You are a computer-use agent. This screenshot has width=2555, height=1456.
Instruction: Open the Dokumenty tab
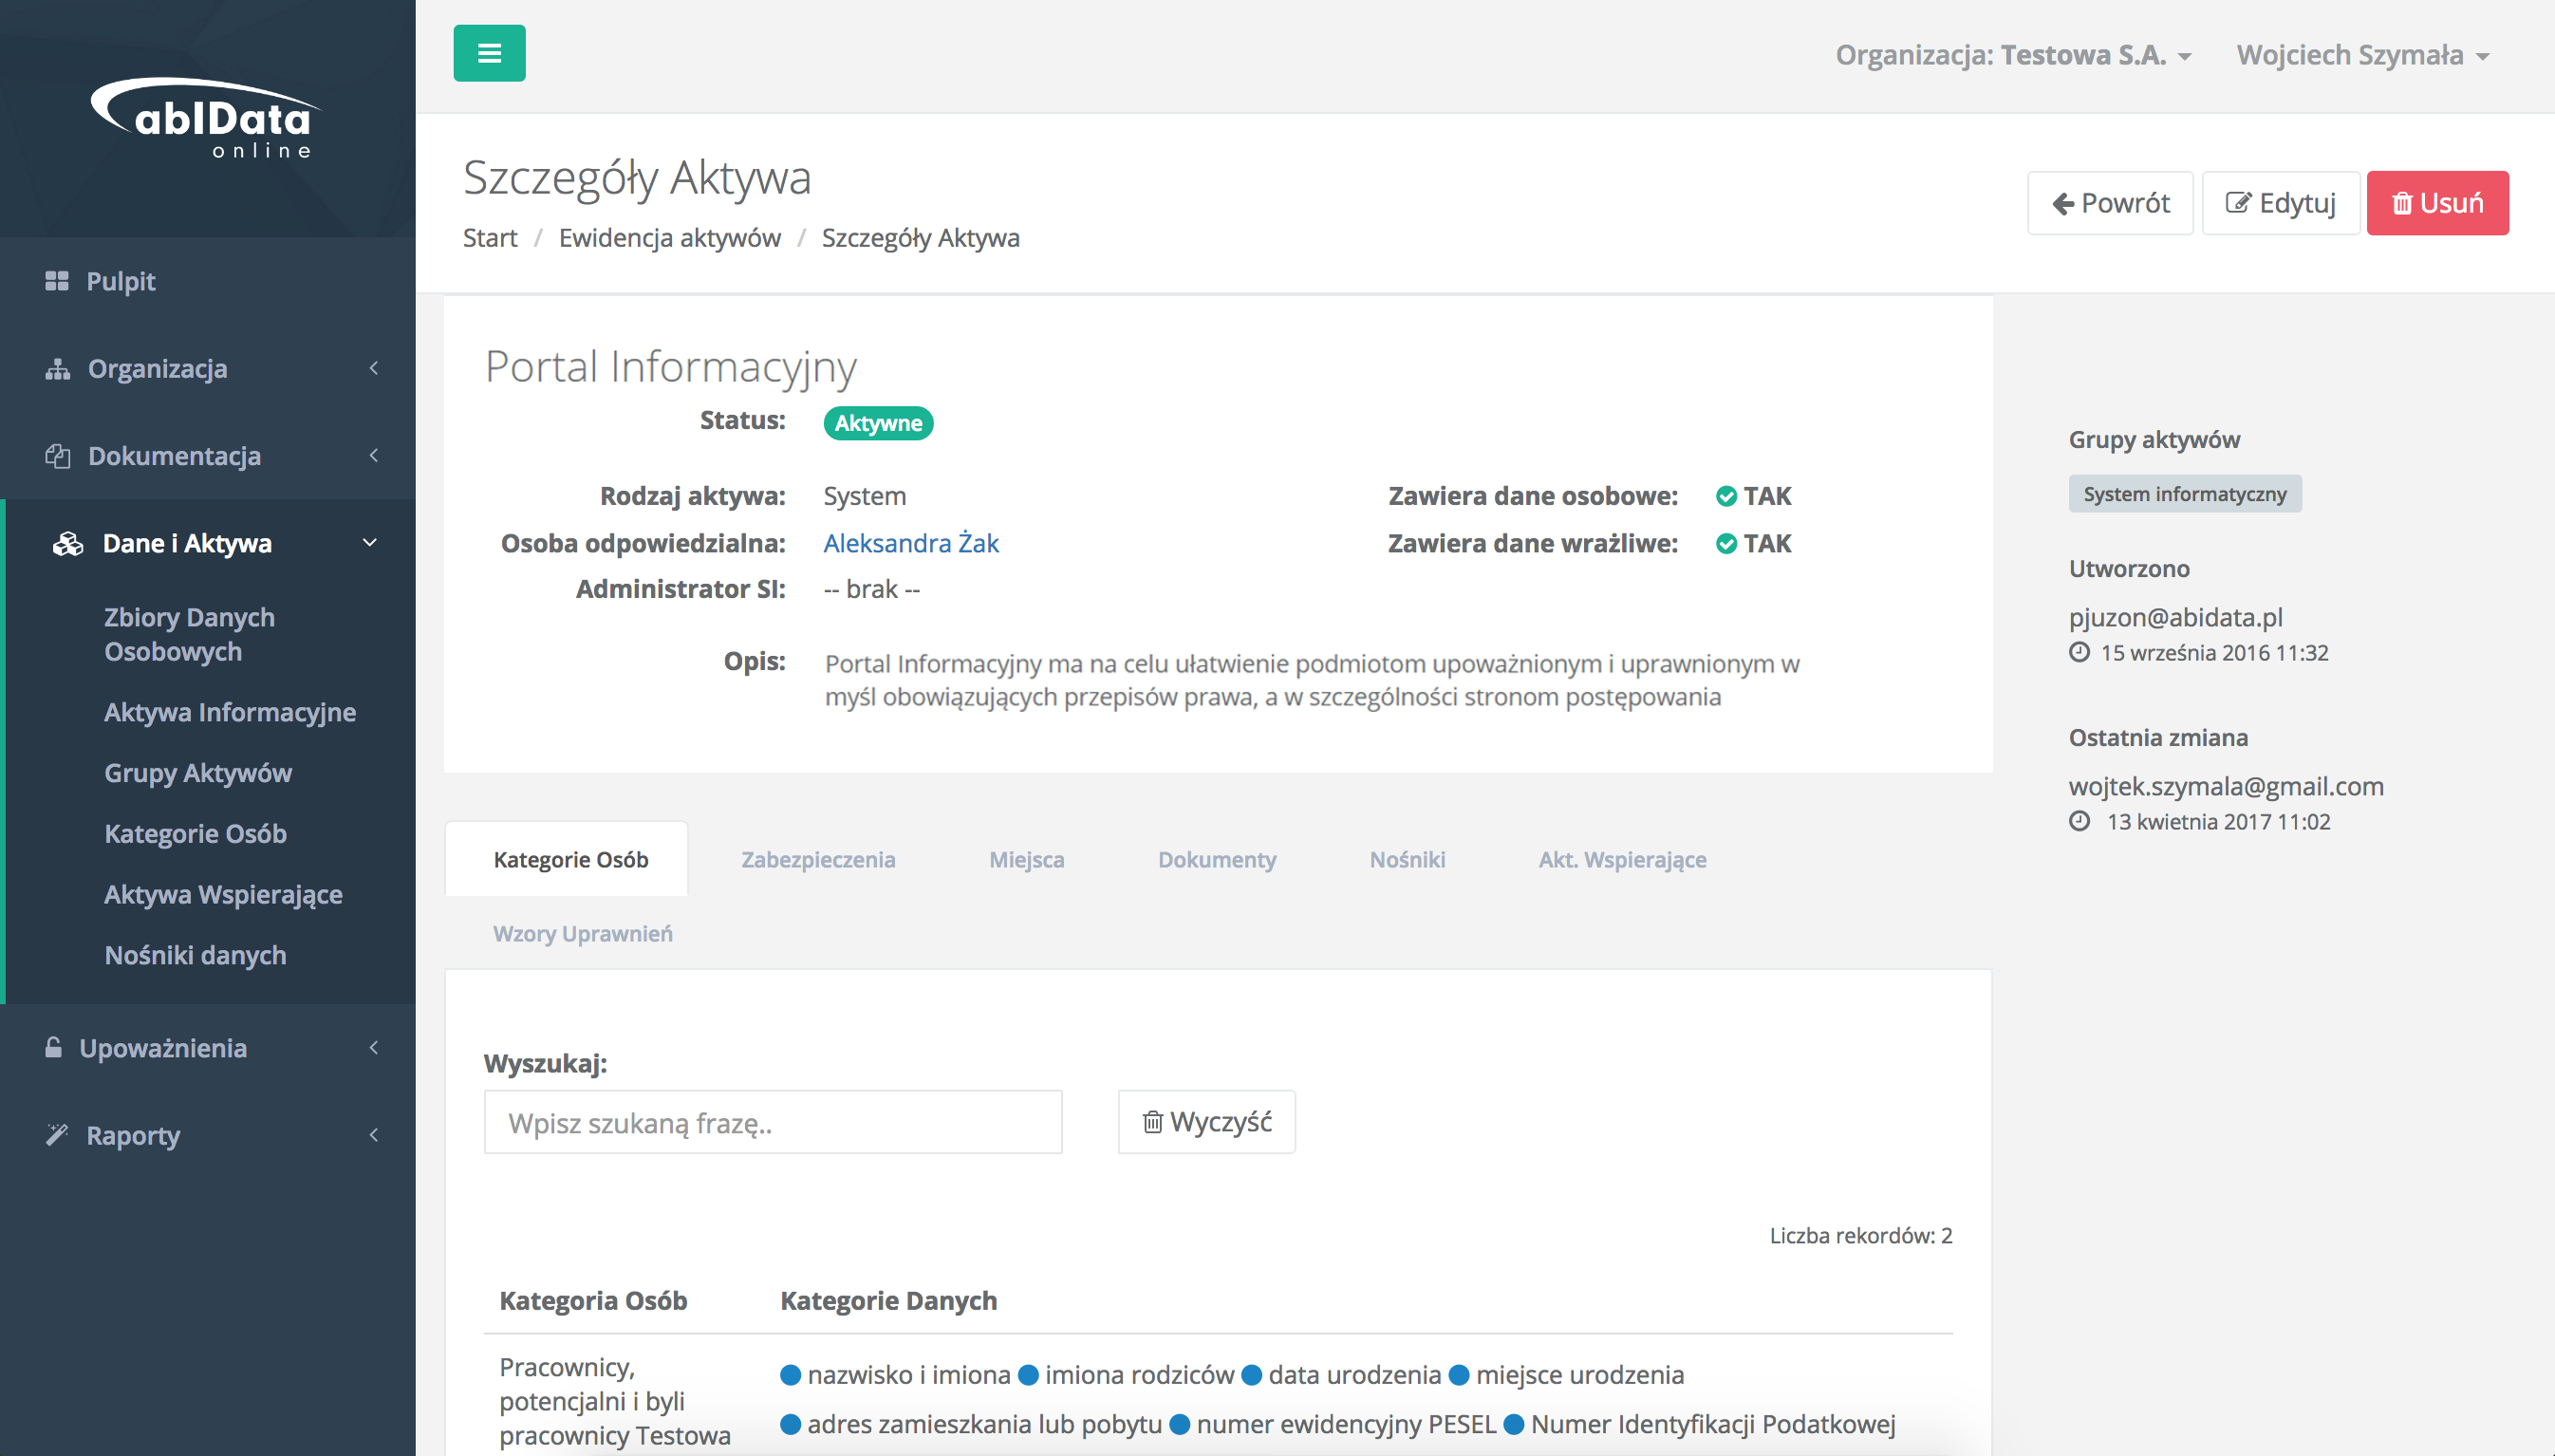[x=1216, y=859]
